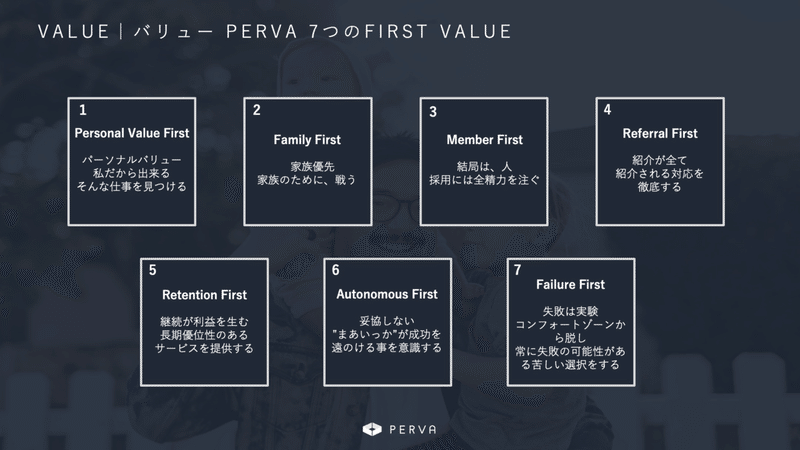This screenshot has width=800, height=450.
Task: Select the Failure First card
Action: [570, 322]
